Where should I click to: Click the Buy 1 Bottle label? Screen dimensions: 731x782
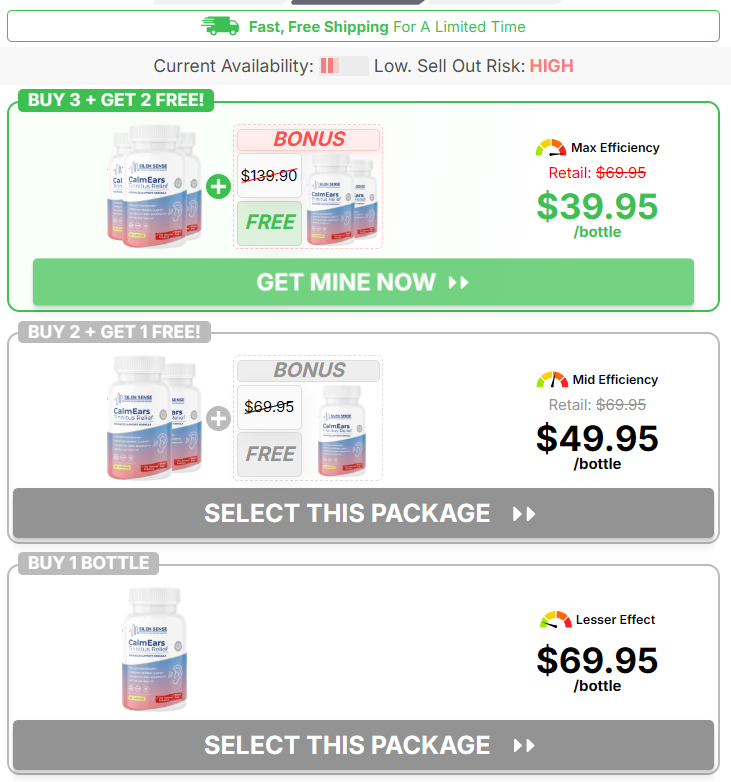(88, 563)
